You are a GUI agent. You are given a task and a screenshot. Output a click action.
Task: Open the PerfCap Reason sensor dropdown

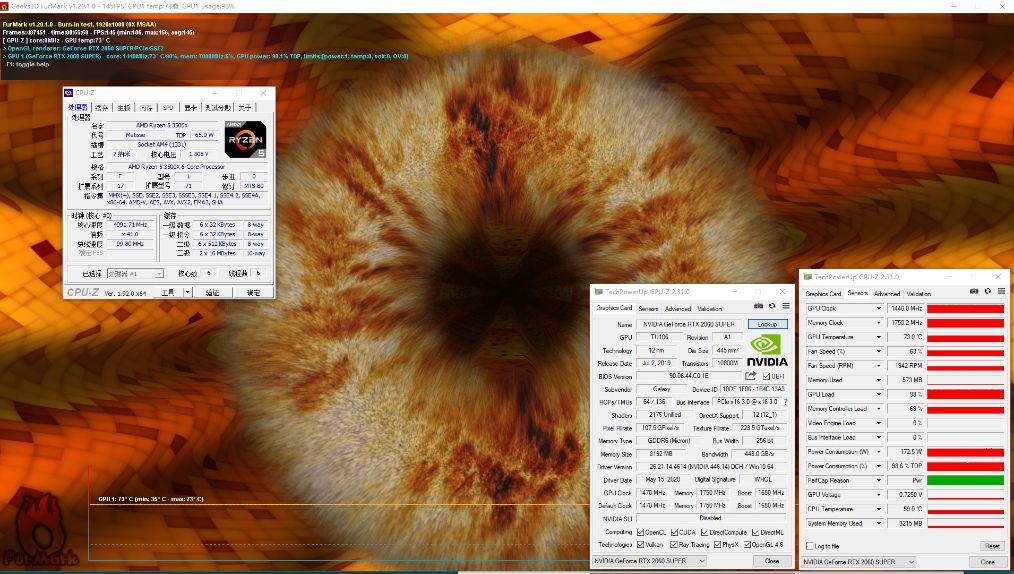(878, 480)
